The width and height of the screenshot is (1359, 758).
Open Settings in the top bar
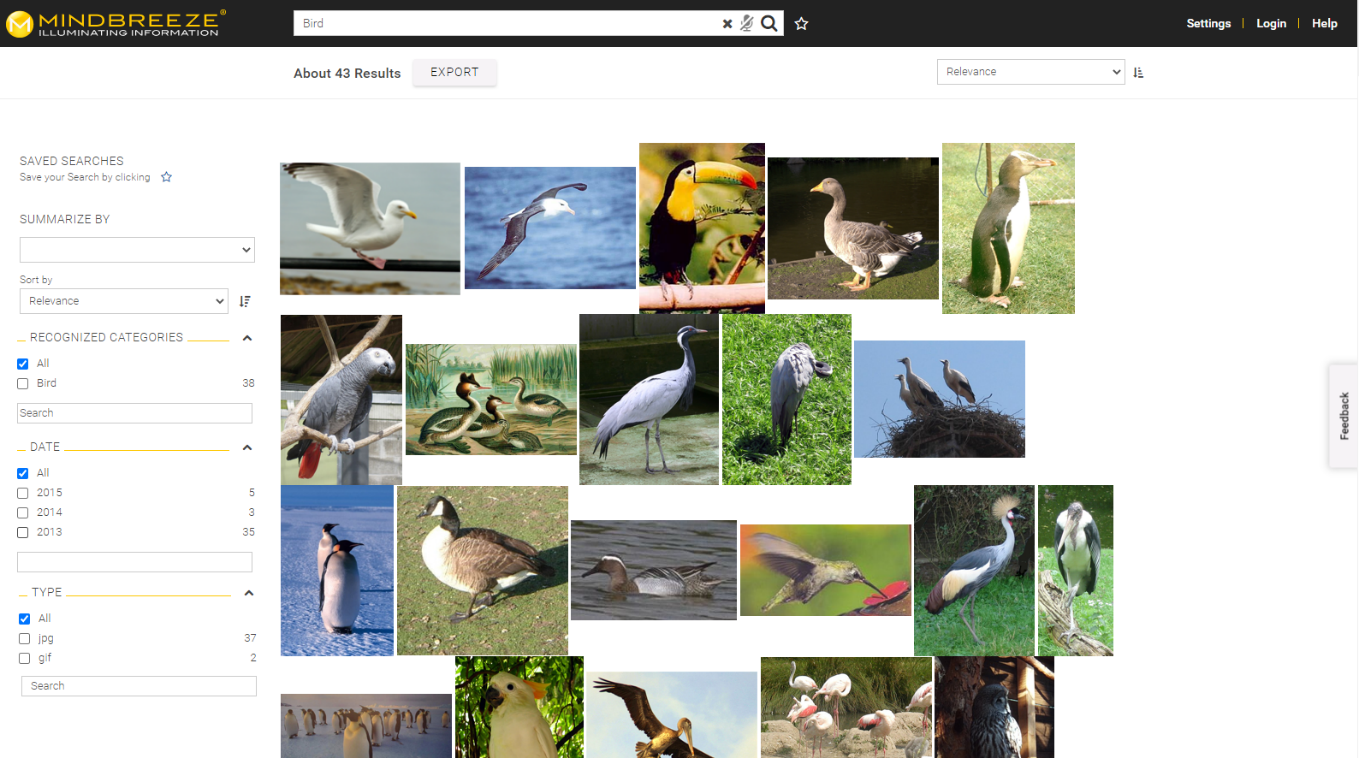[x=1208, y=24]
